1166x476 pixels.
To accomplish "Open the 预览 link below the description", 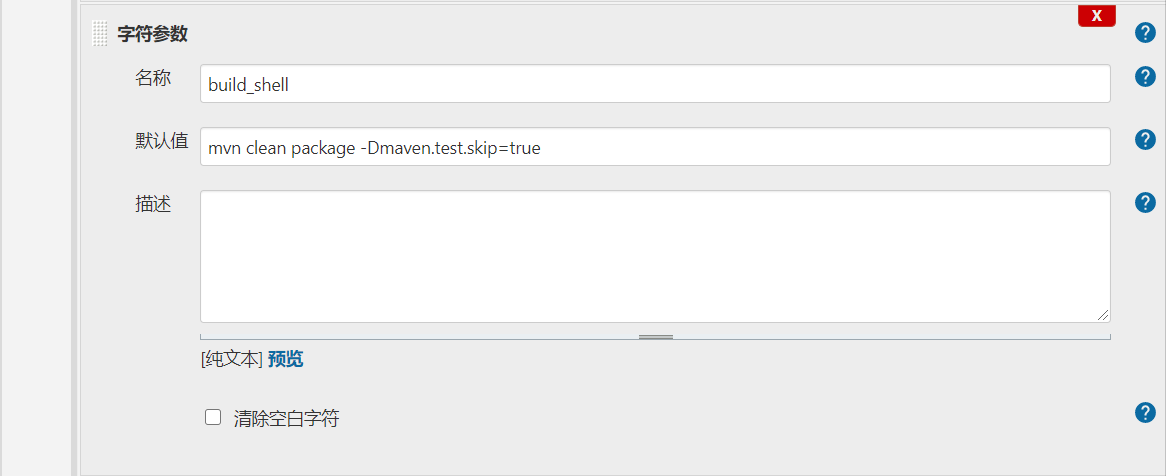I will [286, 360].
